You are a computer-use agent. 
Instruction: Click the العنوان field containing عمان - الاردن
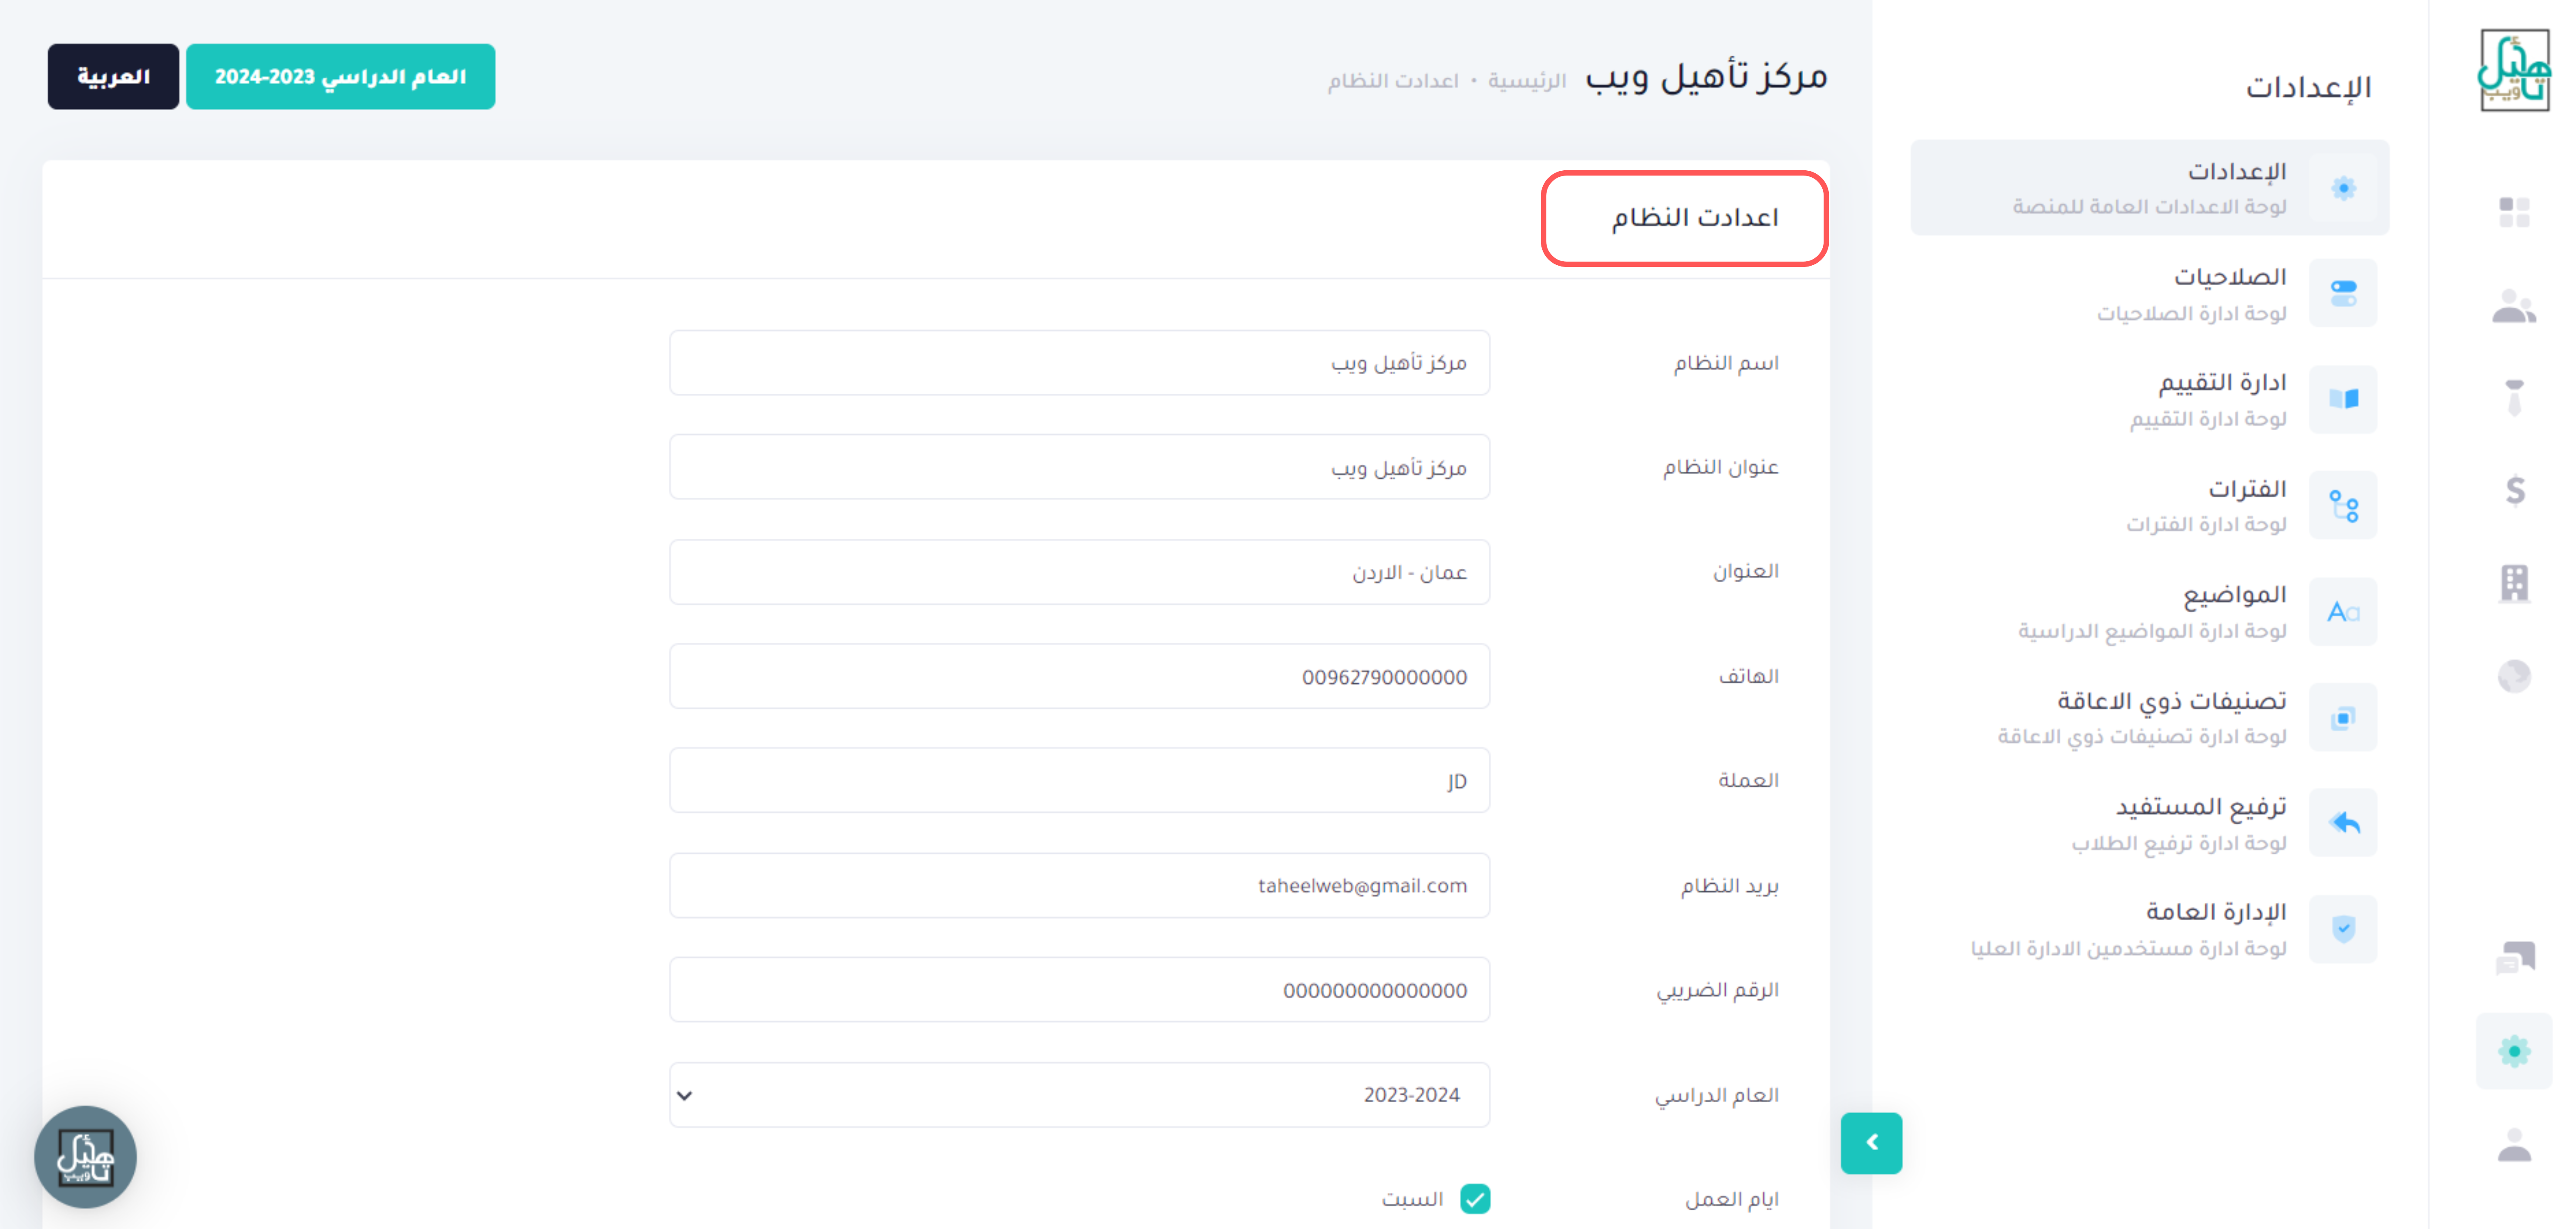click(x=1079, y=572)
